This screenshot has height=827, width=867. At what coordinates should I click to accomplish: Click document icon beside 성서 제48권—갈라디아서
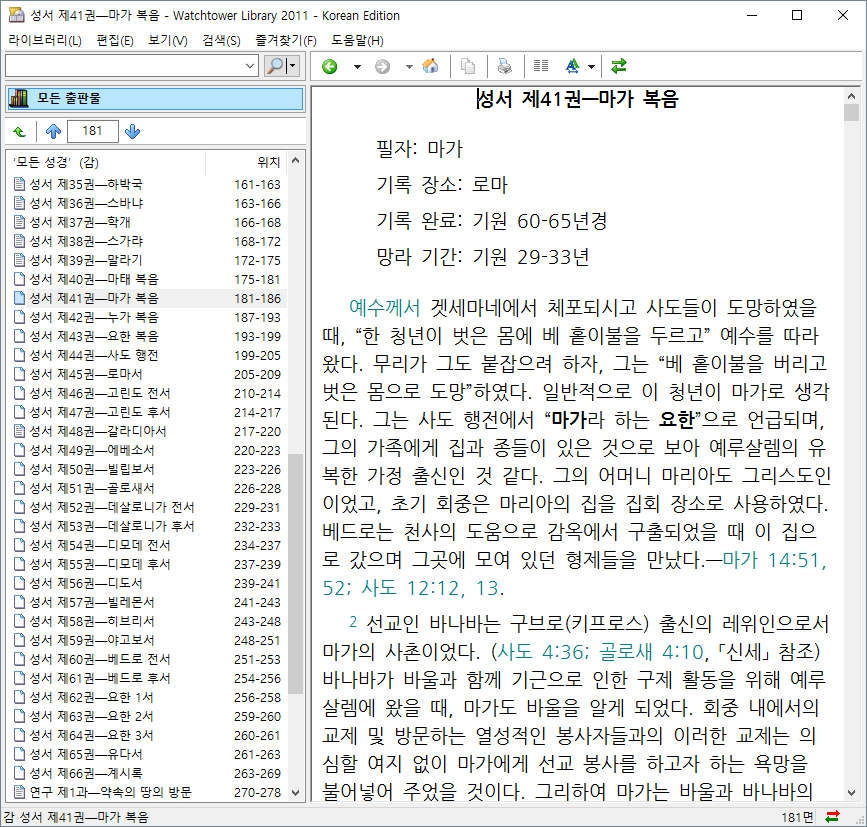click(19, 431)
